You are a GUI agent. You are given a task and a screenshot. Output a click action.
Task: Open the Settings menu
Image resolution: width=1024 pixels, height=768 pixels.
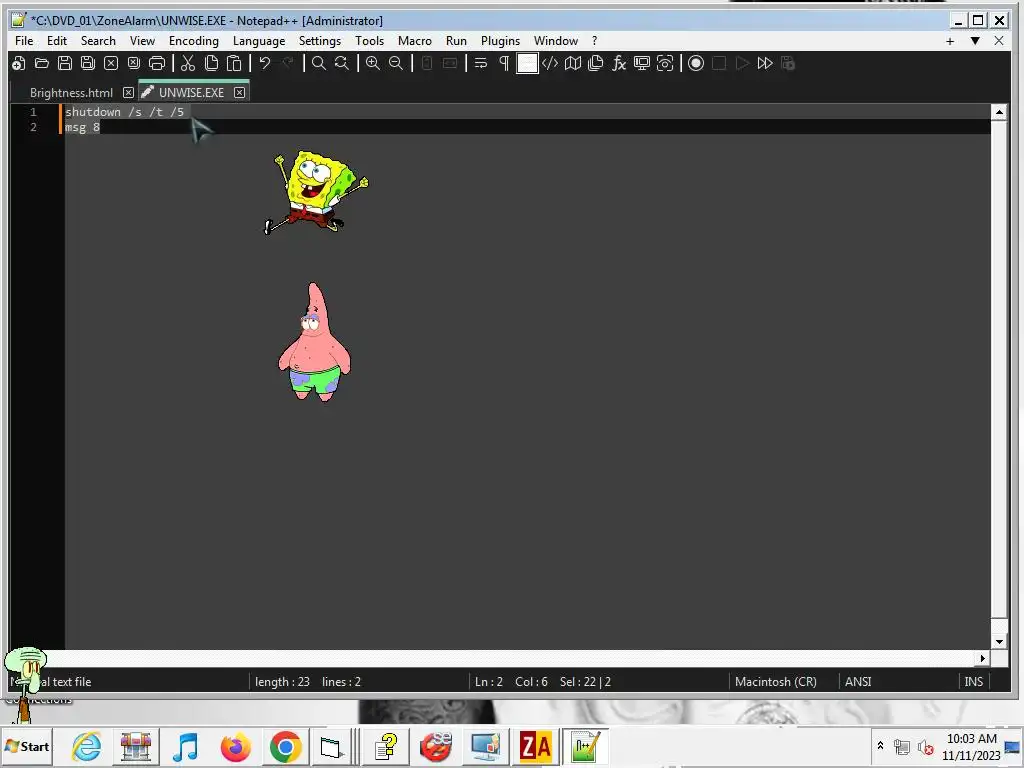click(320, 40)
